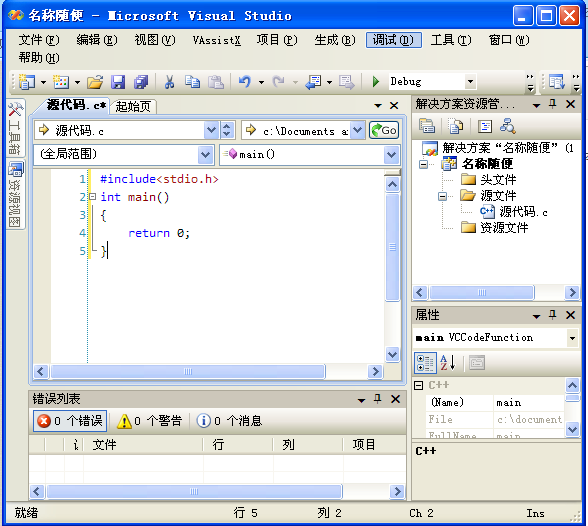Click the Undo arrow icon
This screenshot has height=526, width=588.
[244, 81]
